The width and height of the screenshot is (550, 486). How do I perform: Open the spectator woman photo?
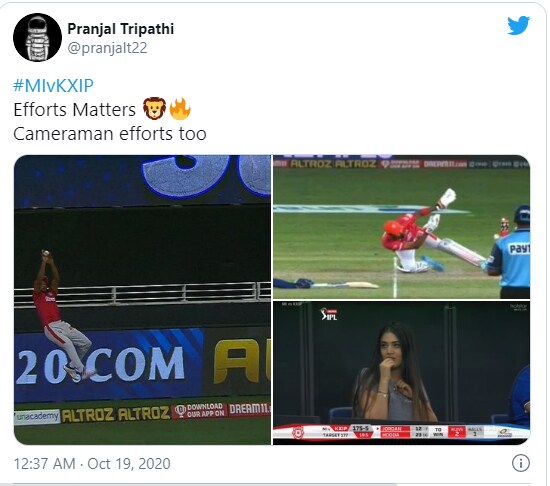(402, 373)
